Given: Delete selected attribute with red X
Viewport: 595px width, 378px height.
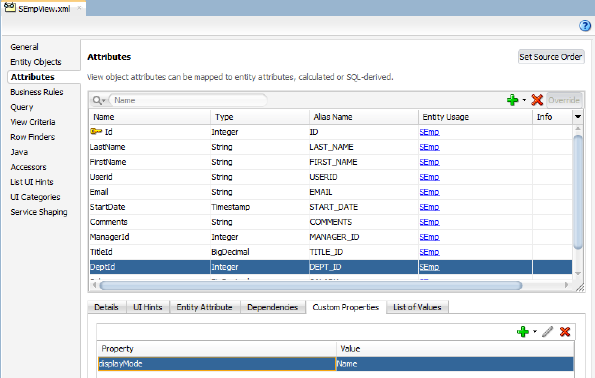Looking at the screenshot, I should click(x=537, y=100).
